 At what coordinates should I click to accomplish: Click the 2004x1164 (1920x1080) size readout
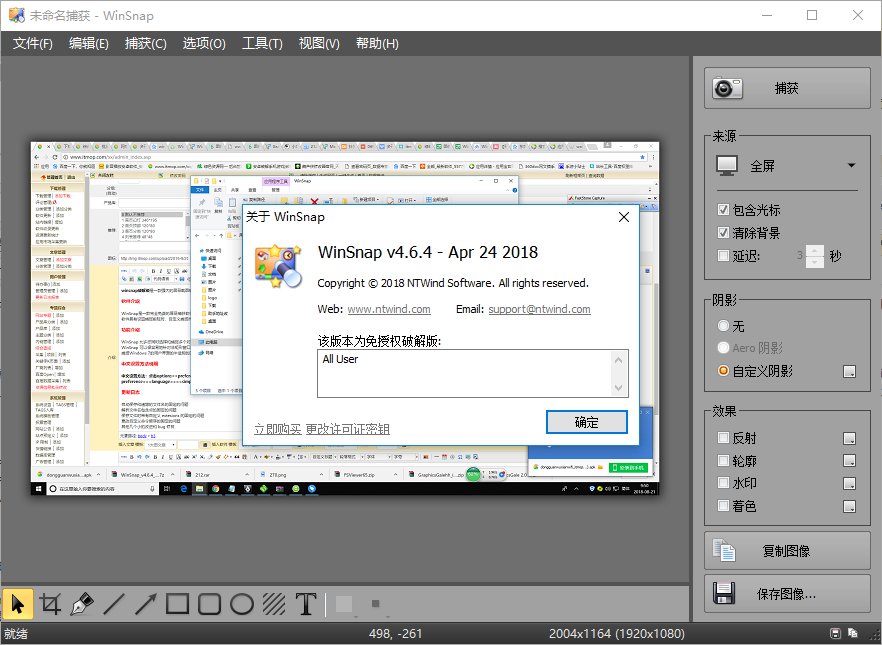coord(616,634)
